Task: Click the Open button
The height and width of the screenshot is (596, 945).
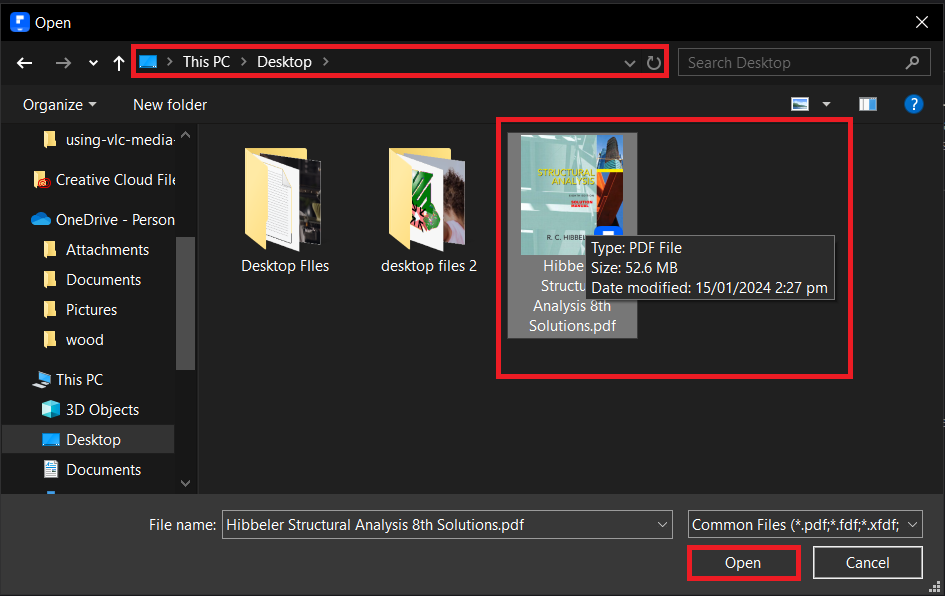Action: (743, 562)
